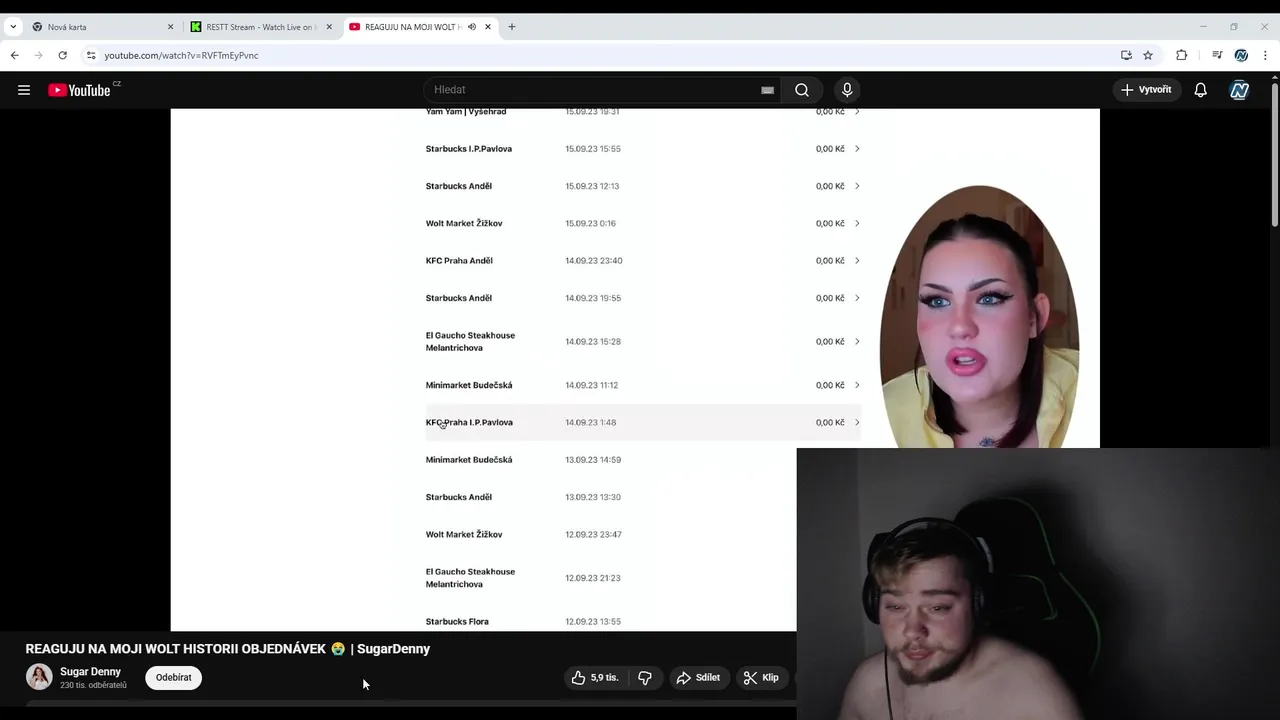
Task: Click the Yam Yam | Vyšehrad row
Action: tap(643, 113)
